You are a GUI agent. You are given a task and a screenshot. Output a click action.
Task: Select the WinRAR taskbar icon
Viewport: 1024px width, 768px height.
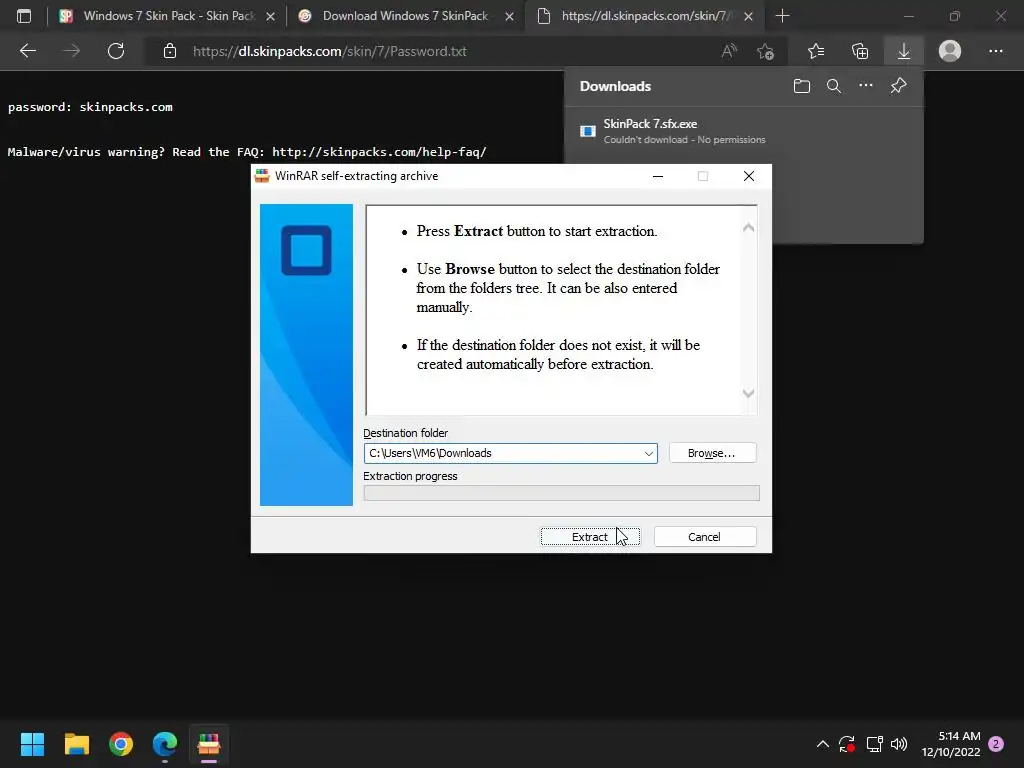pyautogui.click(x=209, y=744)
